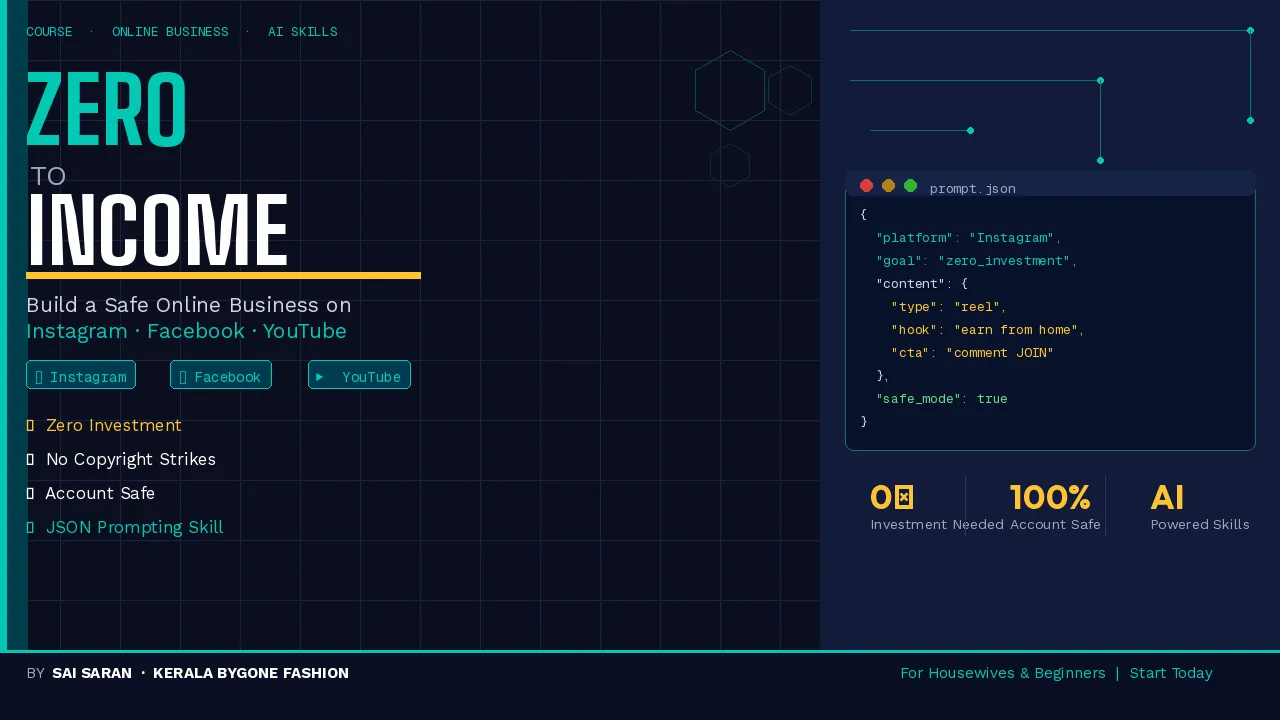Click the Instagram platform badge

(x=81, y=375)
